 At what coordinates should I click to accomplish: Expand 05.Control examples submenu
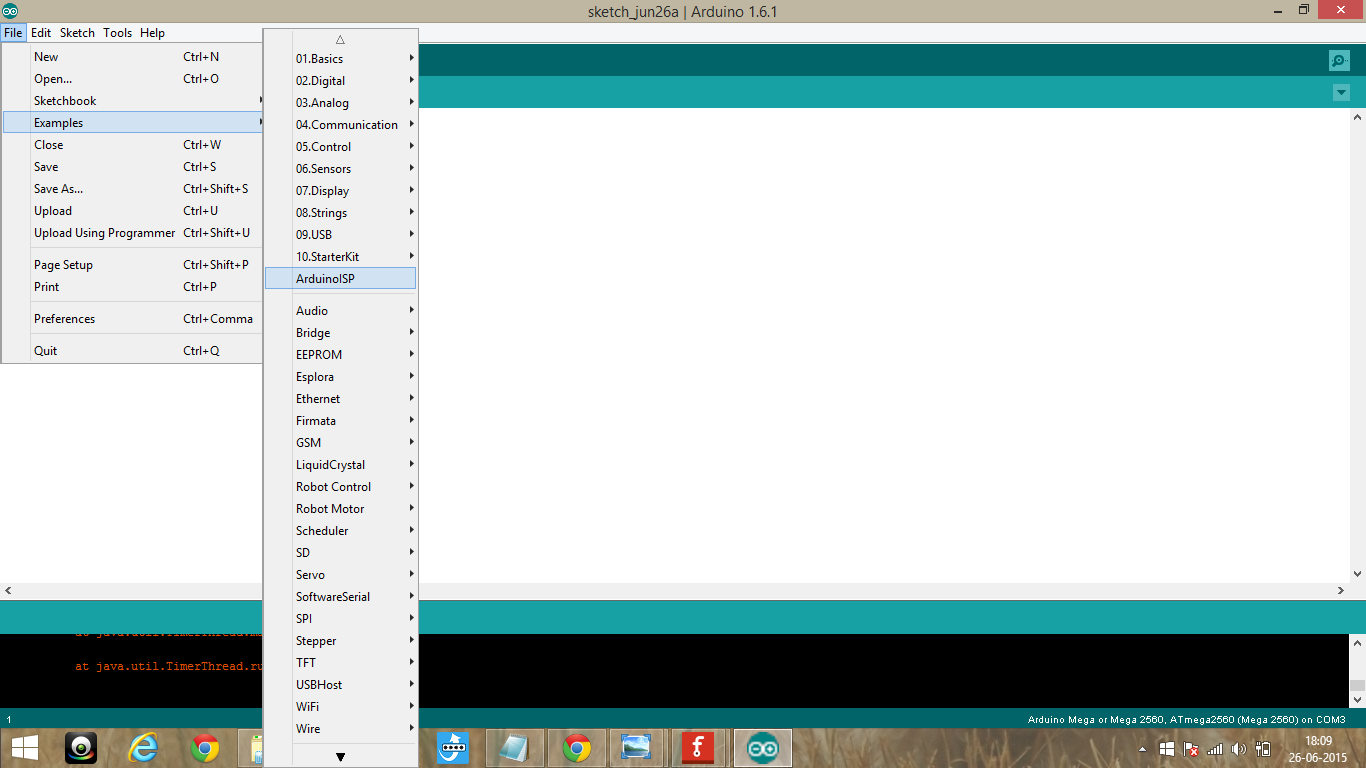(x=340, y=147)
